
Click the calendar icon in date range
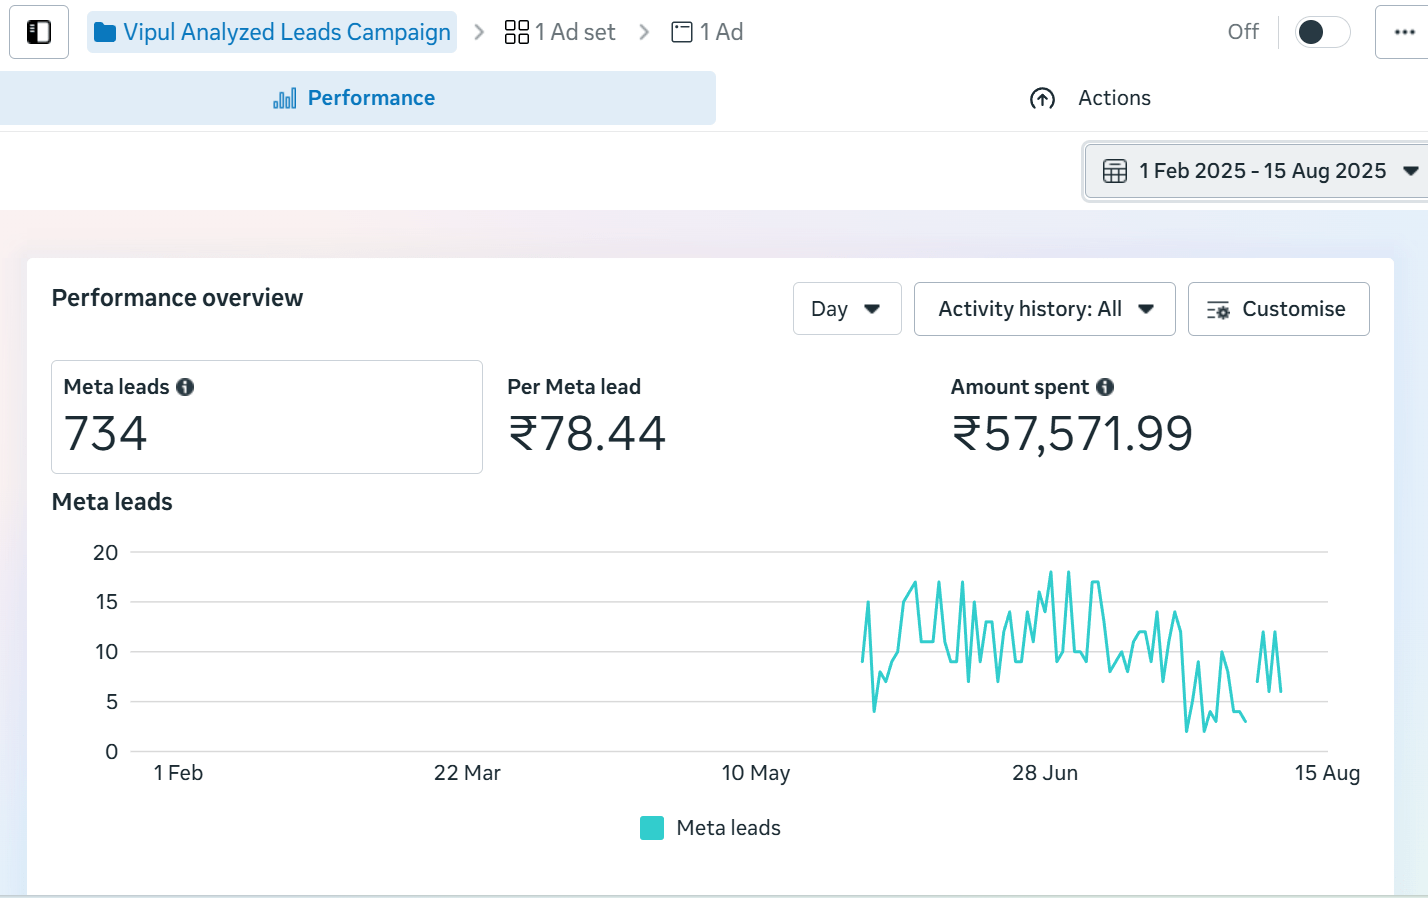point(1114,171)
